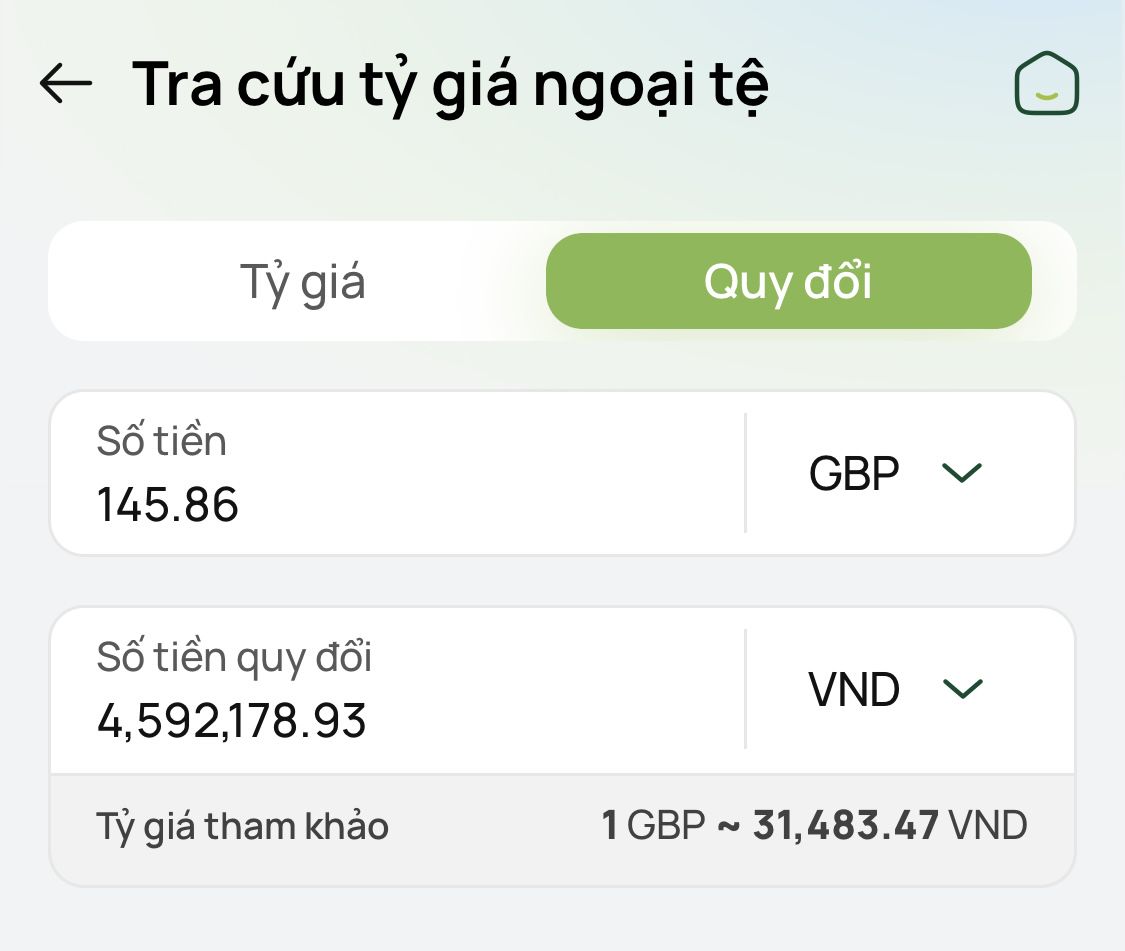The height and width of the screenshot is (951, 1125).
Task: Click the GBP currency code text
Action: click(x=854, y=473)
